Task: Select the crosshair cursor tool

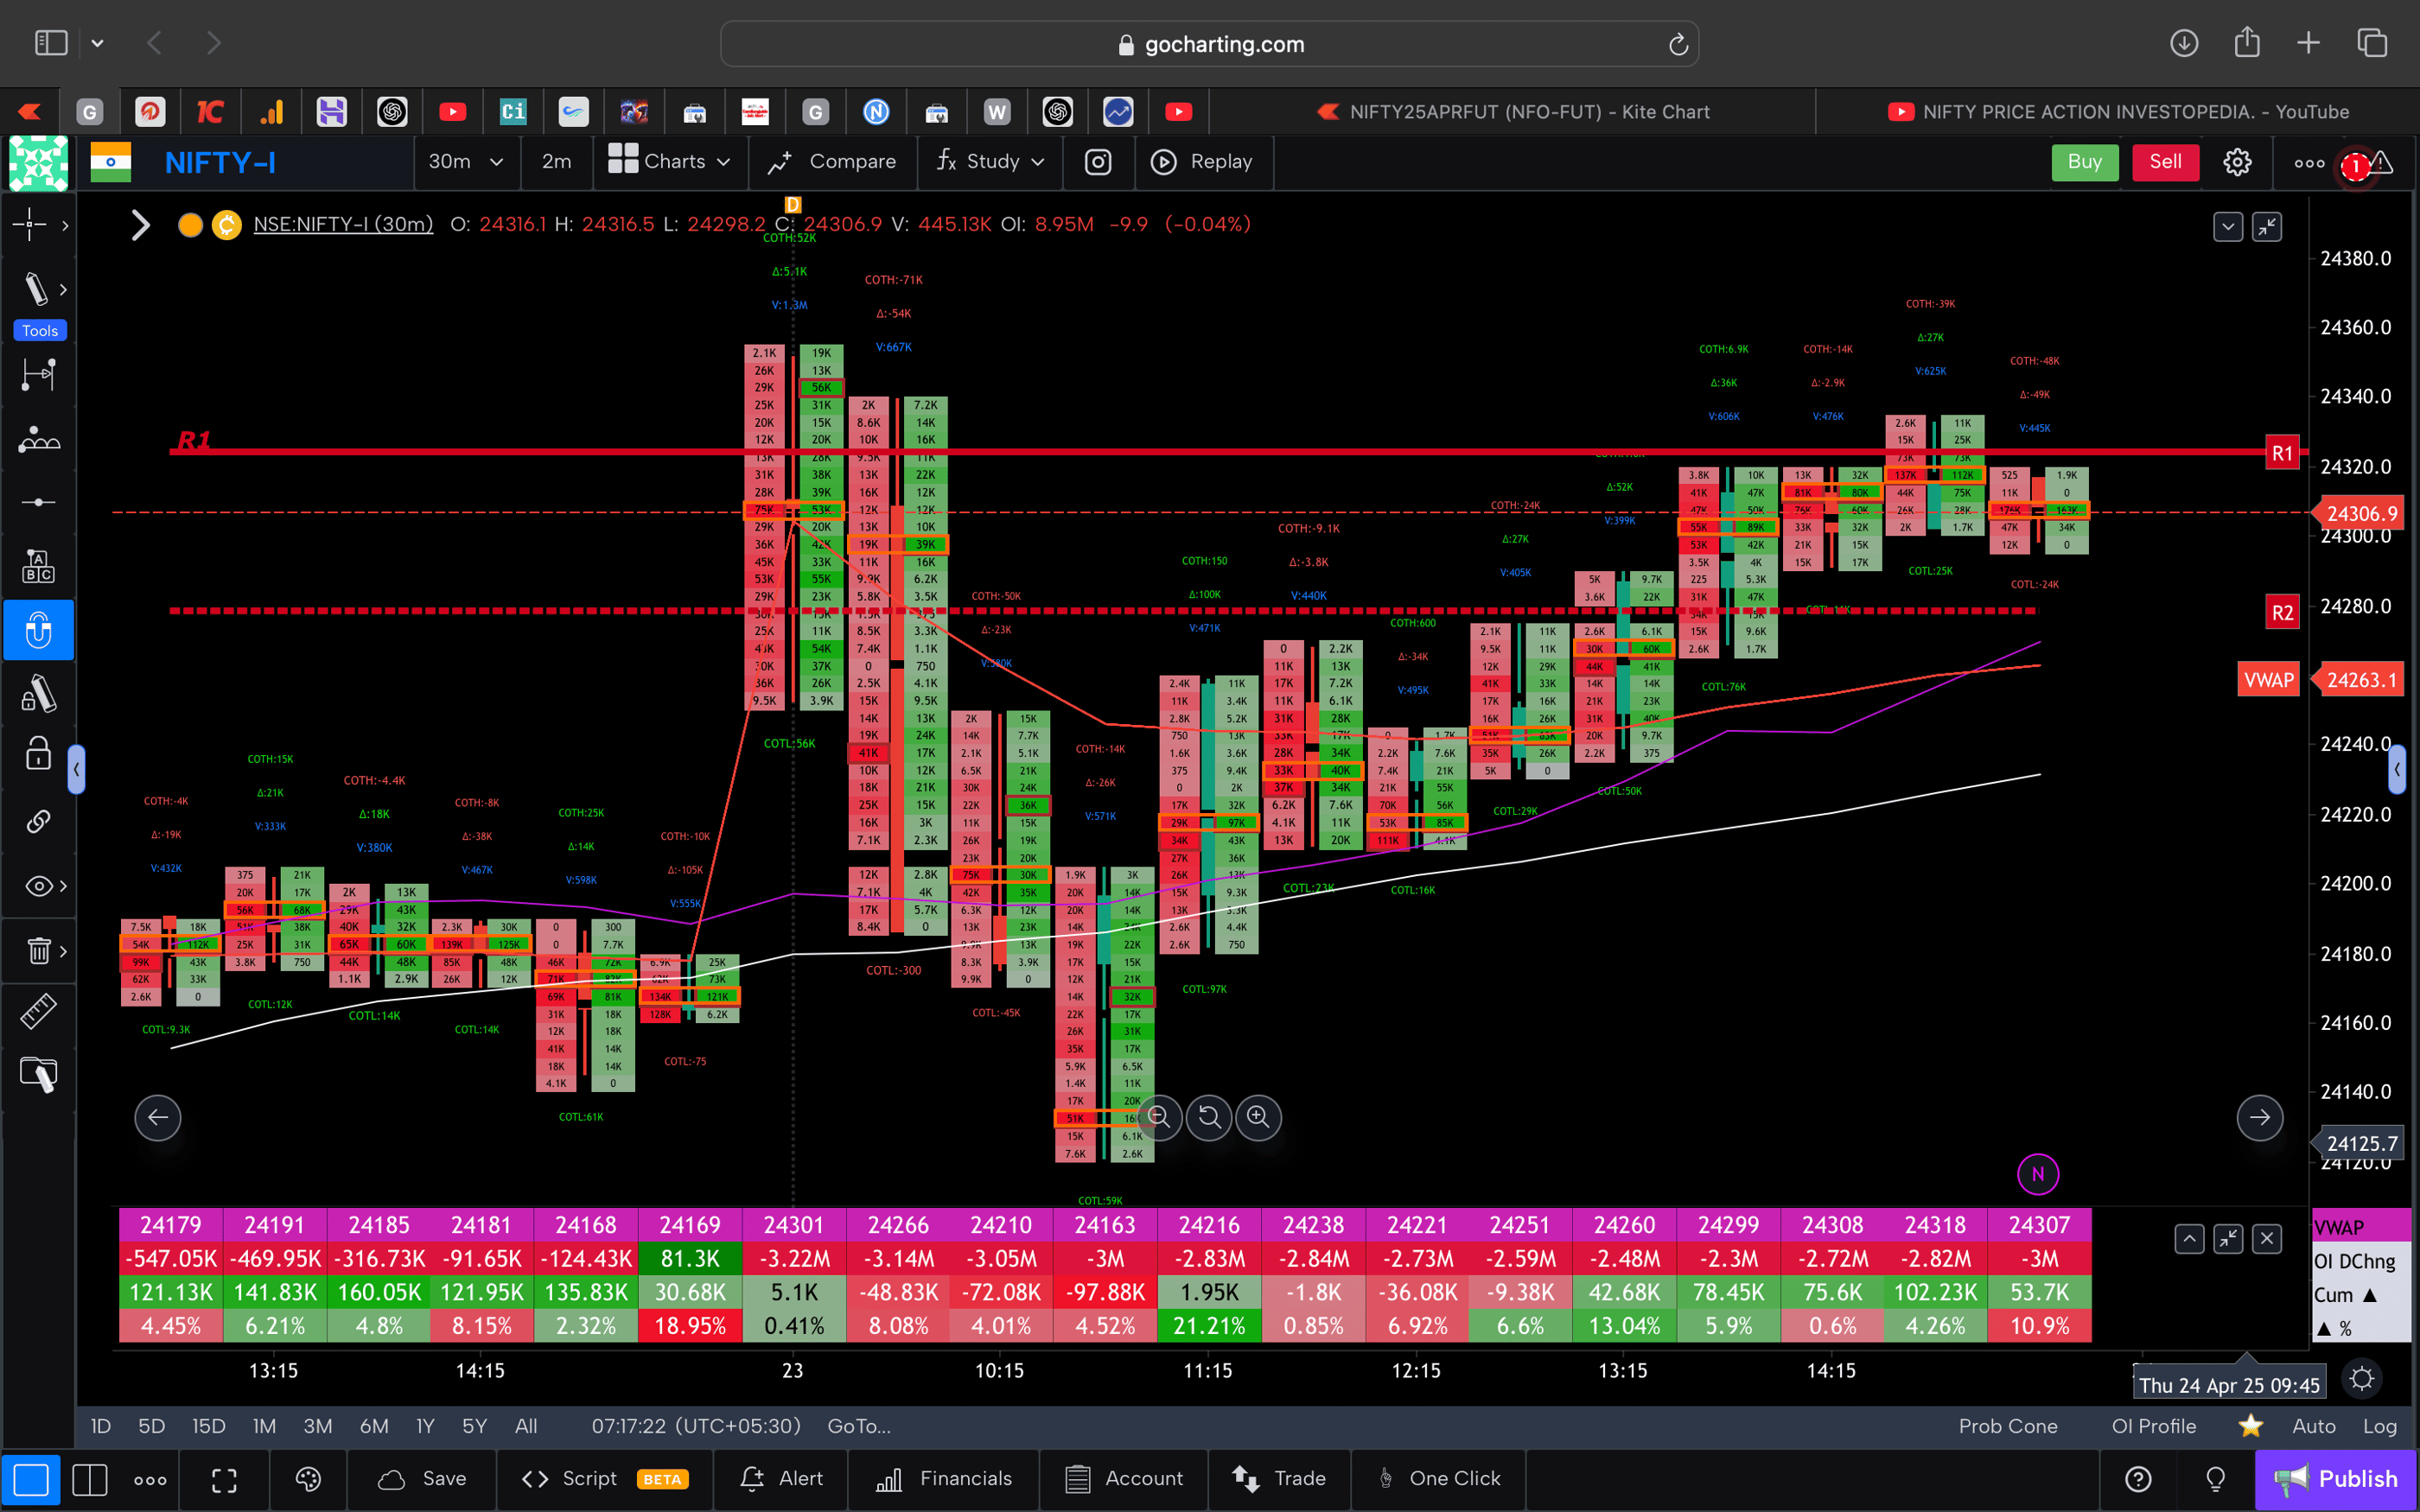Action: point(30,225)
